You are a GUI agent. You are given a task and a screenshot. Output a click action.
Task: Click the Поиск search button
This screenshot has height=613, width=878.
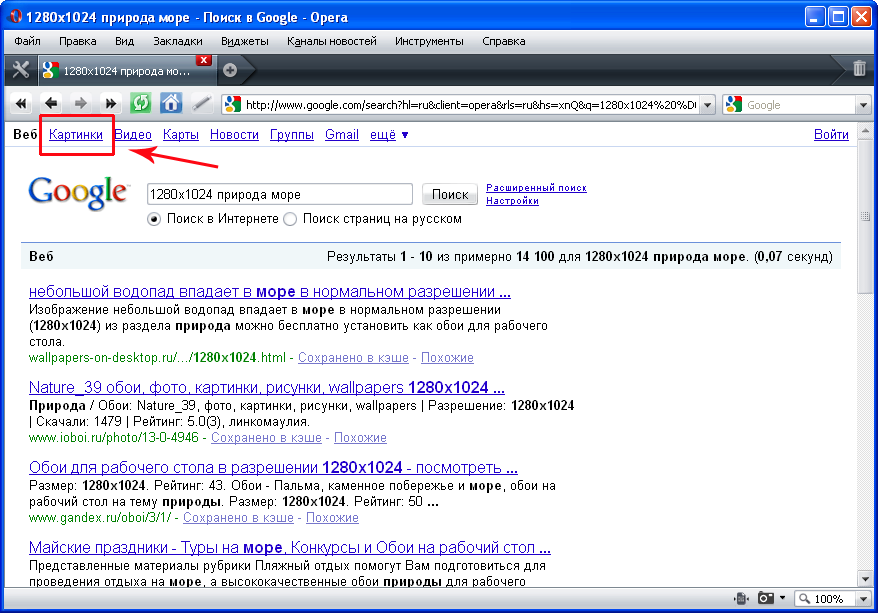point(450,194)
